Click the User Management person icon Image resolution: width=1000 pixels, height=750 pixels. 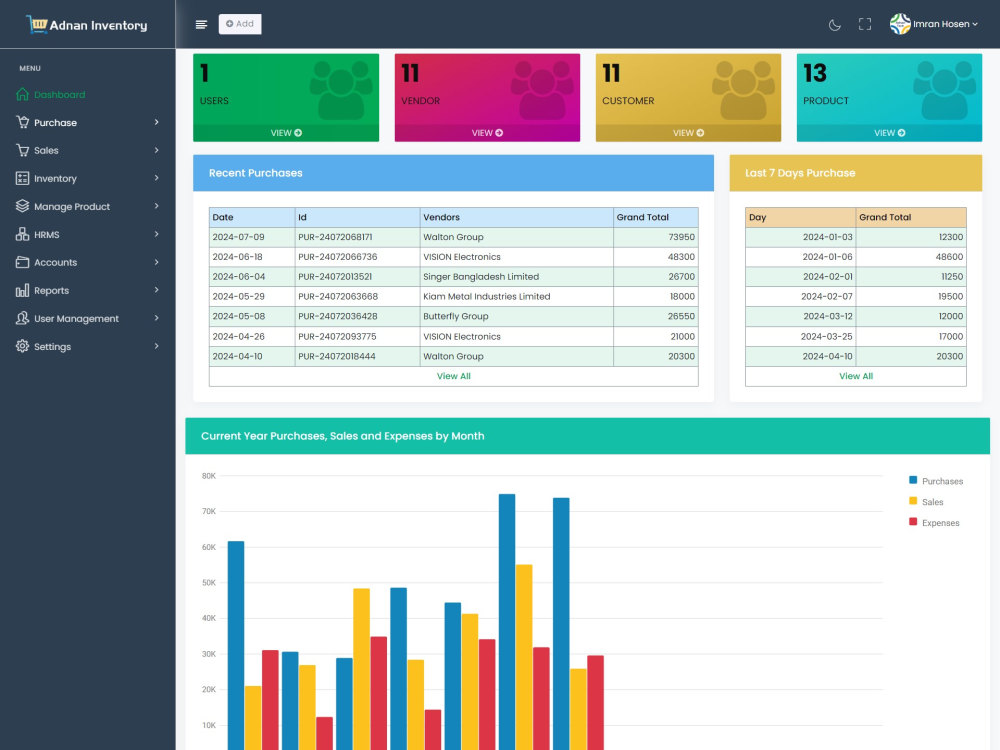(x=22, y=318)
